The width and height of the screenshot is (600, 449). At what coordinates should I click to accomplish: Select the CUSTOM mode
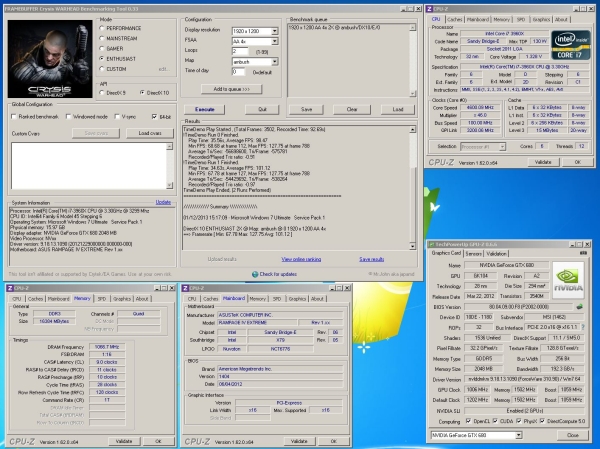point(102,69)
